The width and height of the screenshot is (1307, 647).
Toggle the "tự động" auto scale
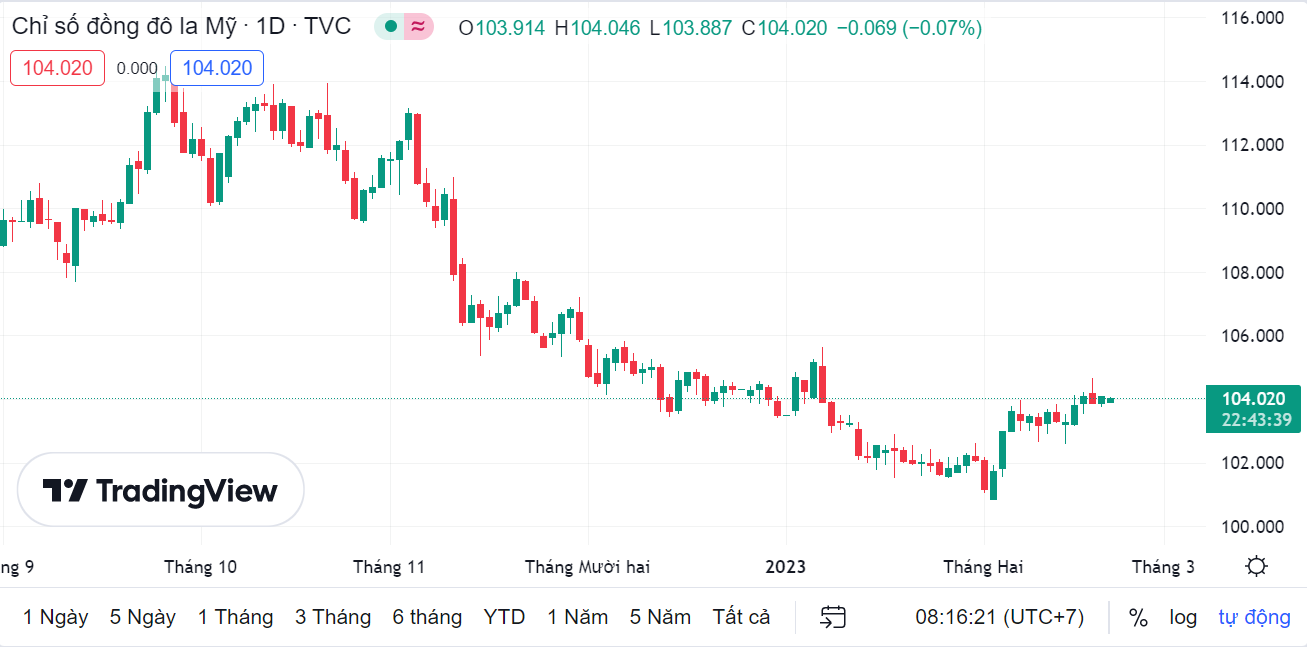(1254, 617)
